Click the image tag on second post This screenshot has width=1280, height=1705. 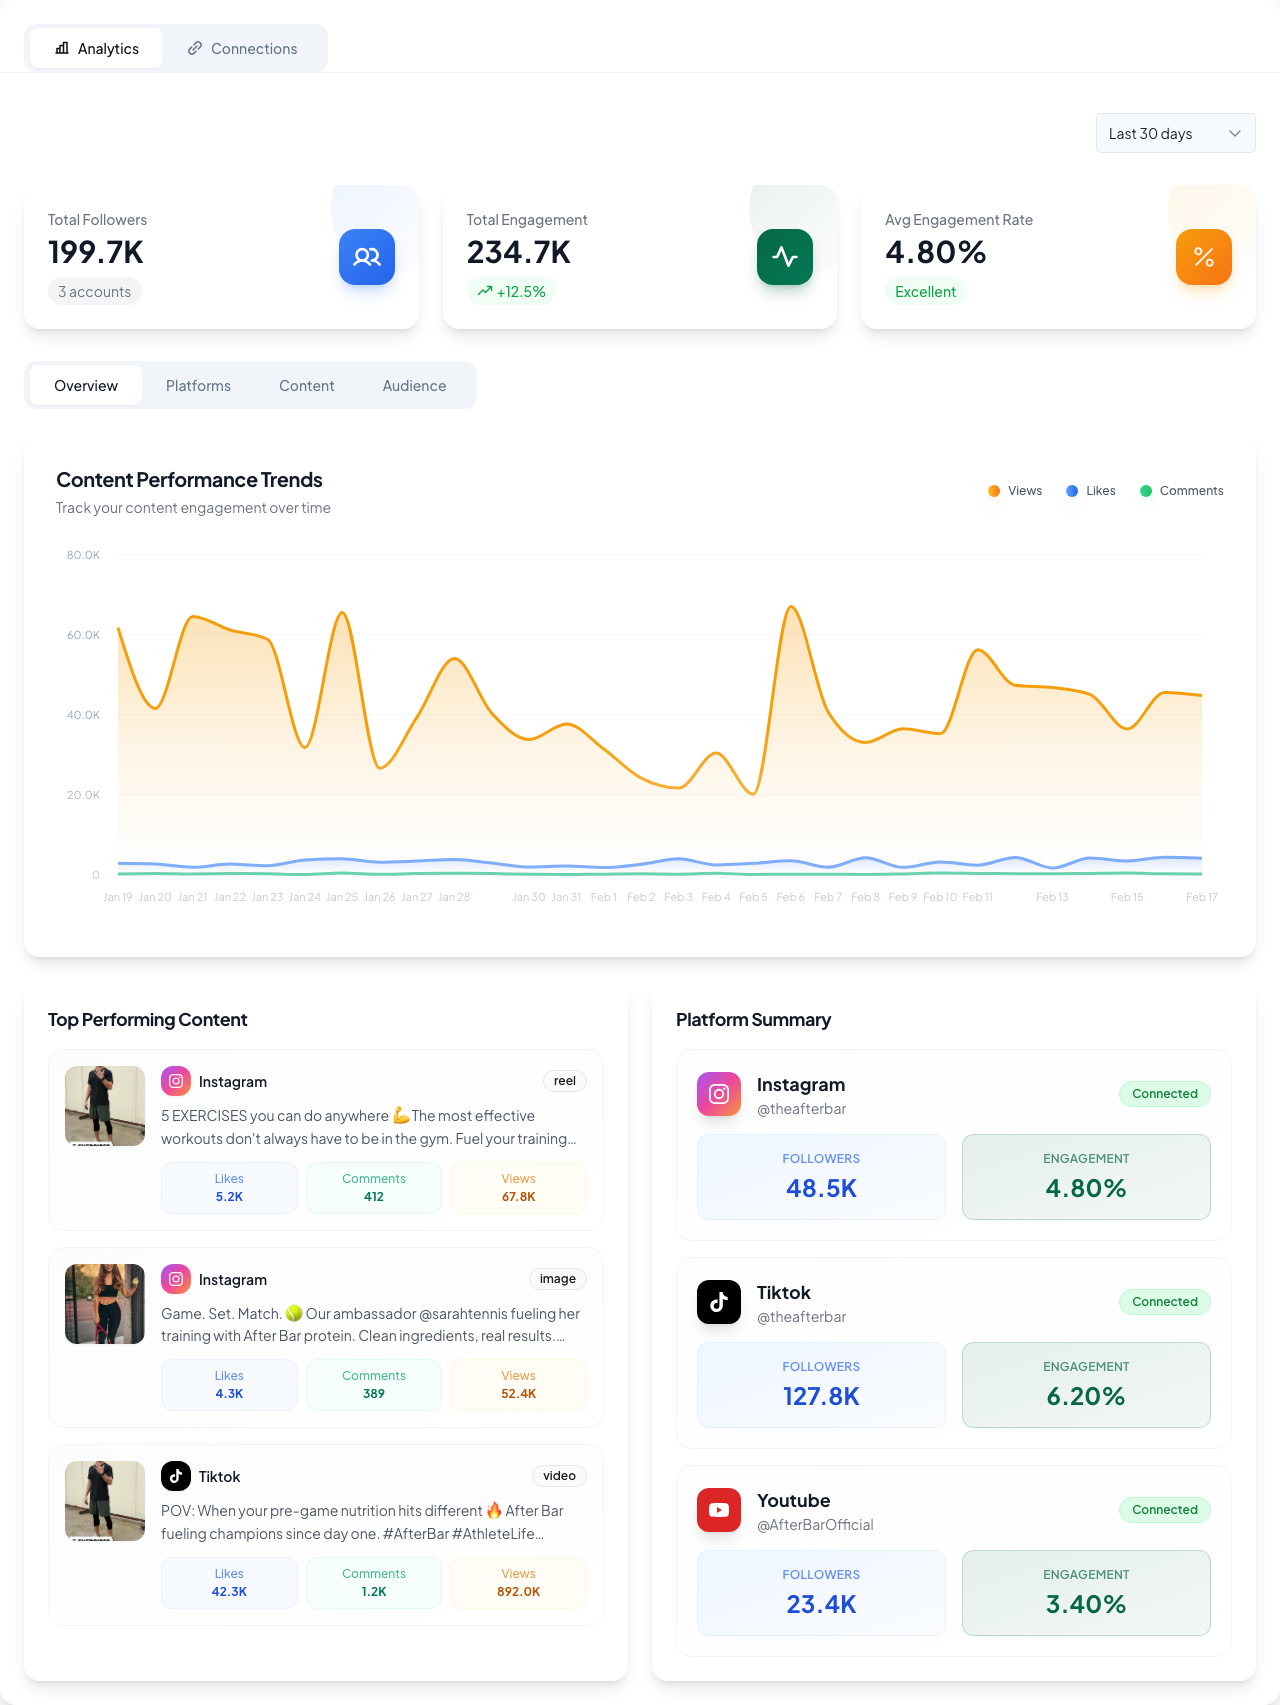coord(558,1279)
